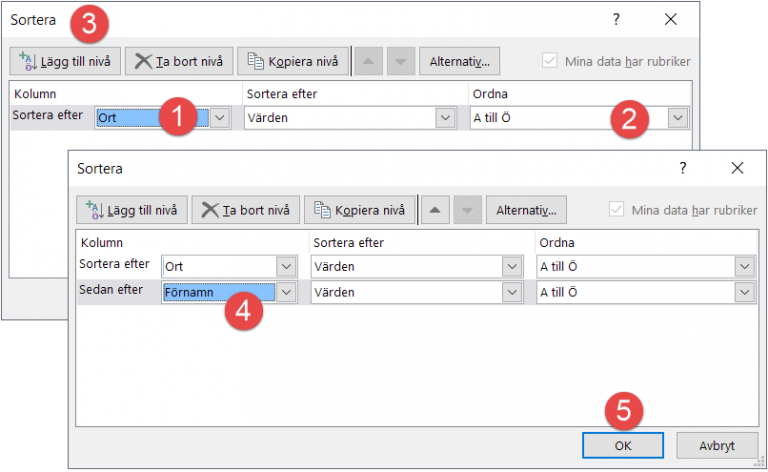Click Kopiera nivå in front dialog
This screenshot has width=768, height=472.
(360, 210)
